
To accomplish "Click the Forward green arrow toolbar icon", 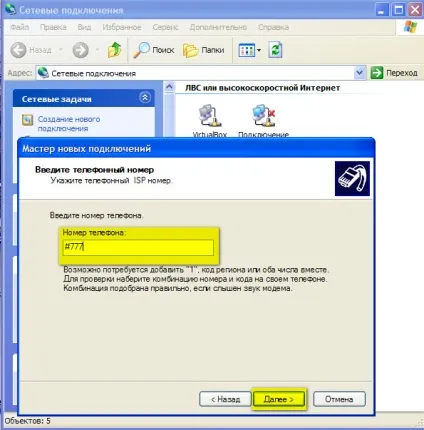I will point(80,50).
